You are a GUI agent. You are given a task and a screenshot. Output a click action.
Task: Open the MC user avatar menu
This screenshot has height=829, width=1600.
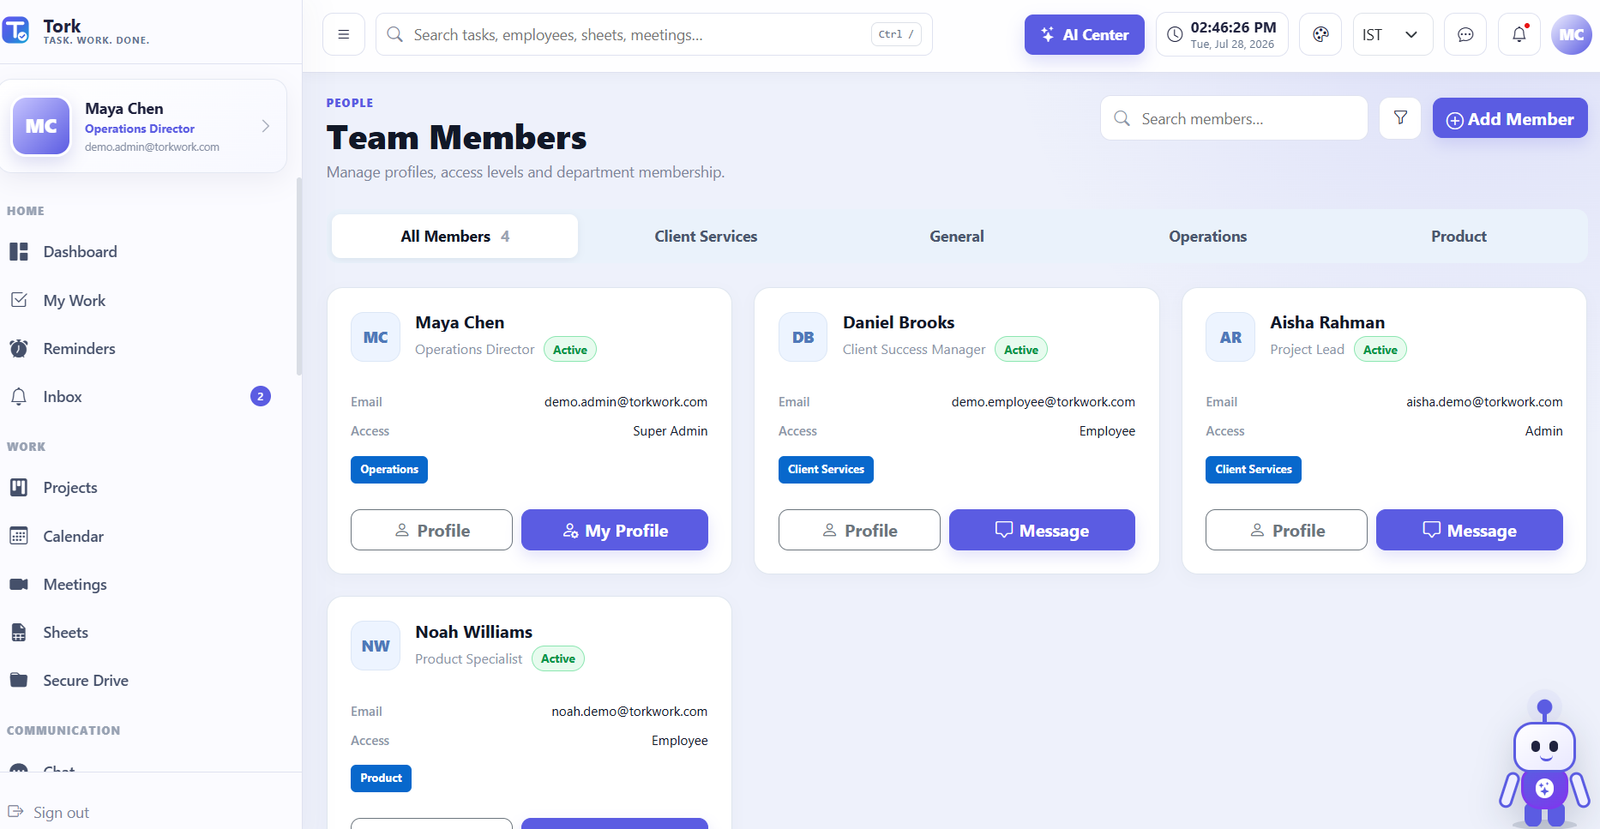1571,34
